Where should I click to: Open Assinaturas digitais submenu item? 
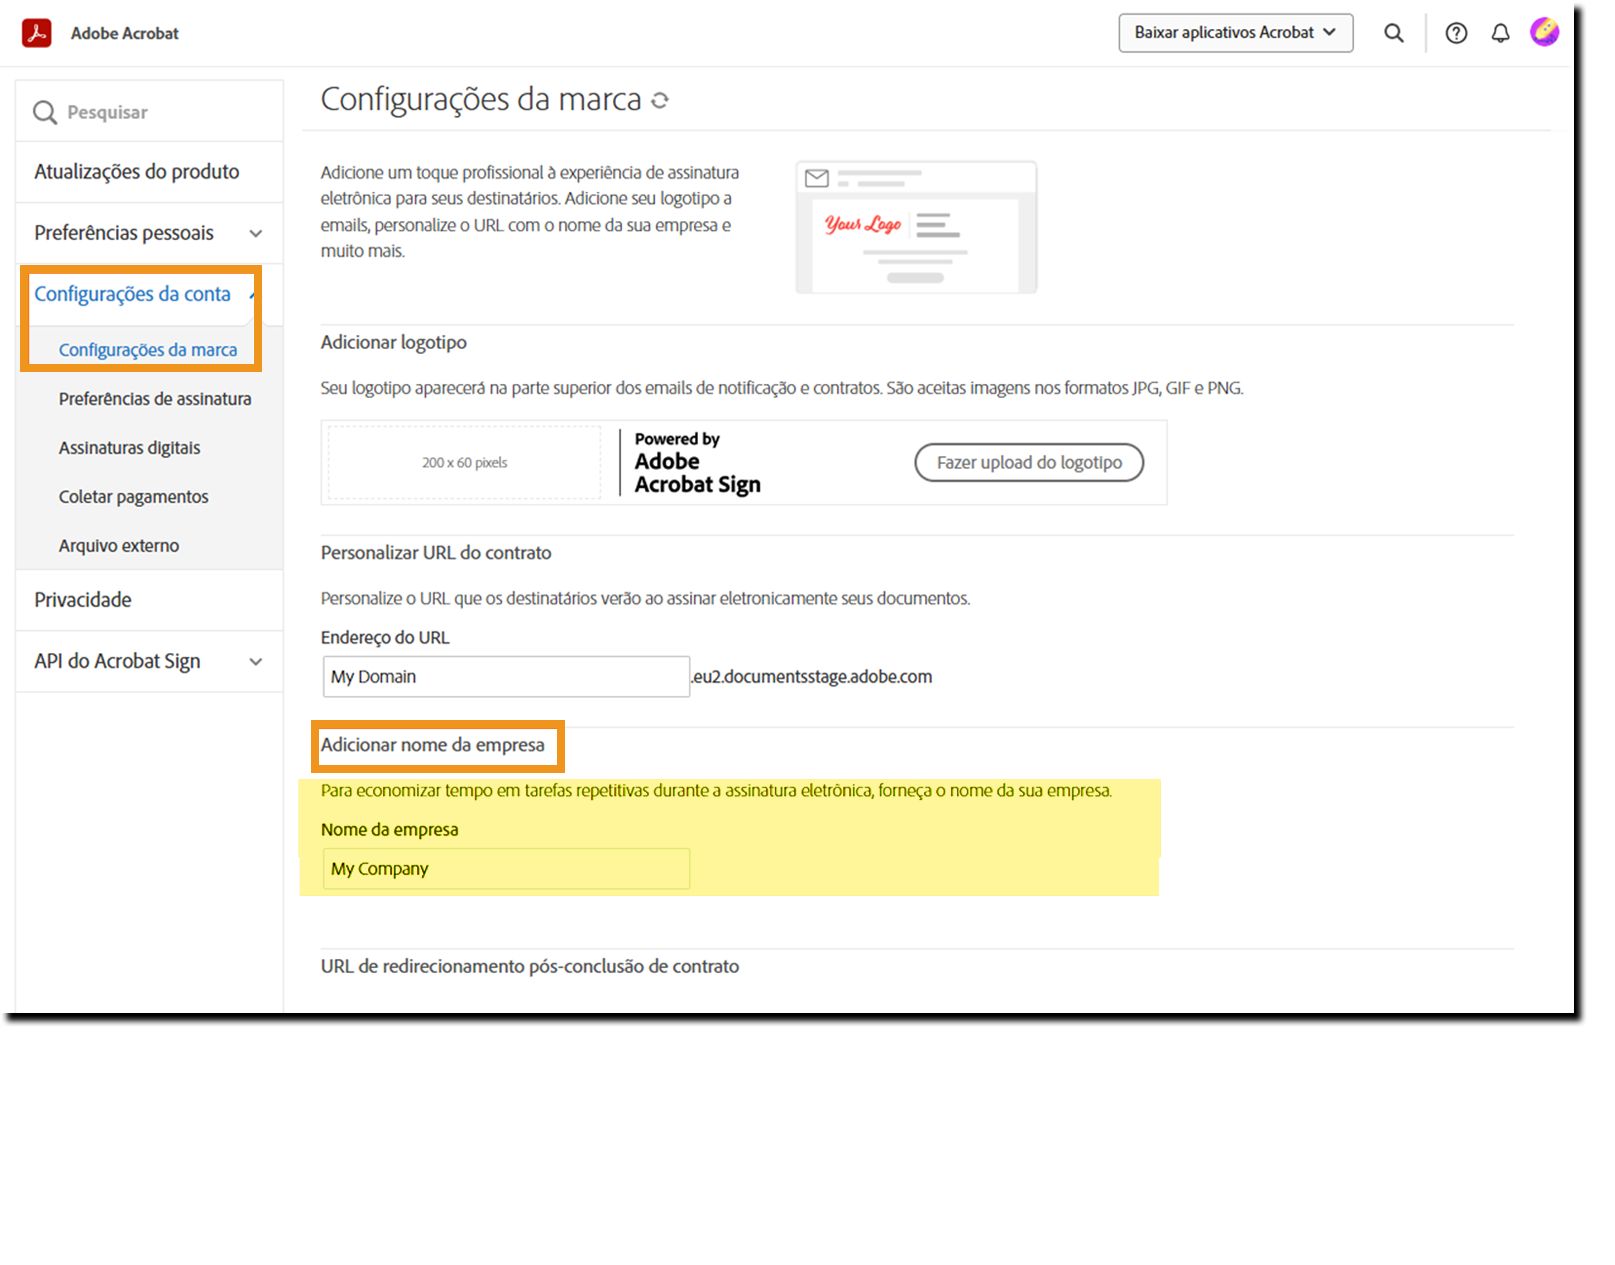(x=130, y=448)
